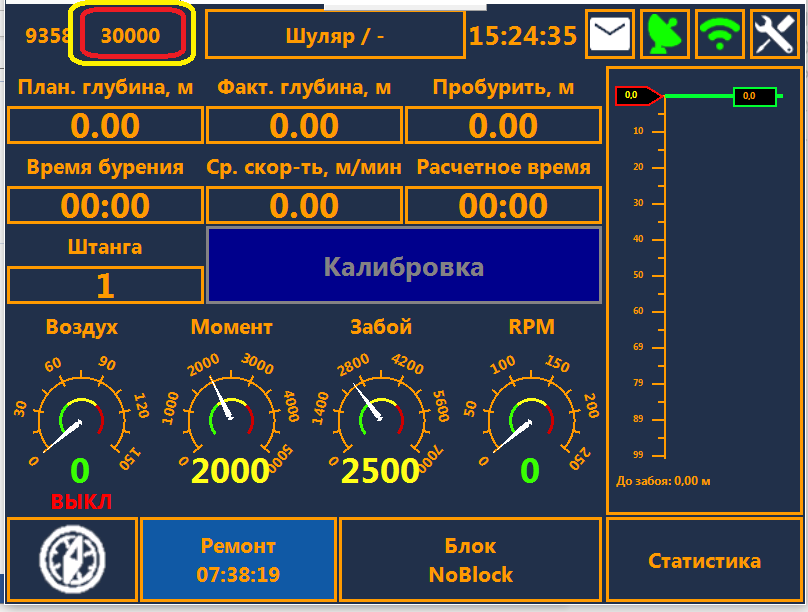Click the satellite dish GPS icon
Image resolution: width=808 pixels, height=612 pixels.
(x=665, y=35)
